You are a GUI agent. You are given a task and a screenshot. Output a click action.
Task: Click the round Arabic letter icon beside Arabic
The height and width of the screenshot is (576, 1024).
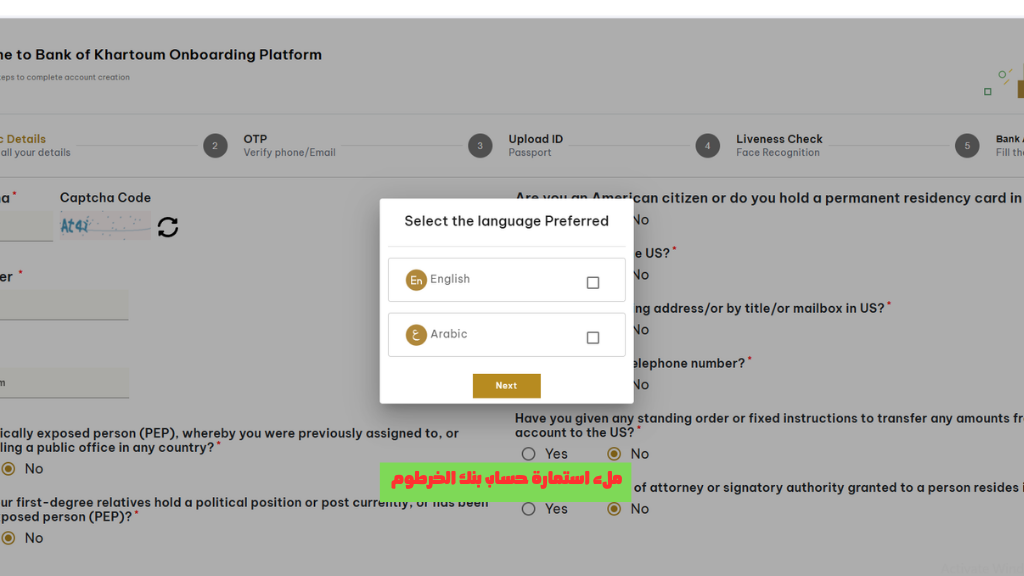click(416, 335)
